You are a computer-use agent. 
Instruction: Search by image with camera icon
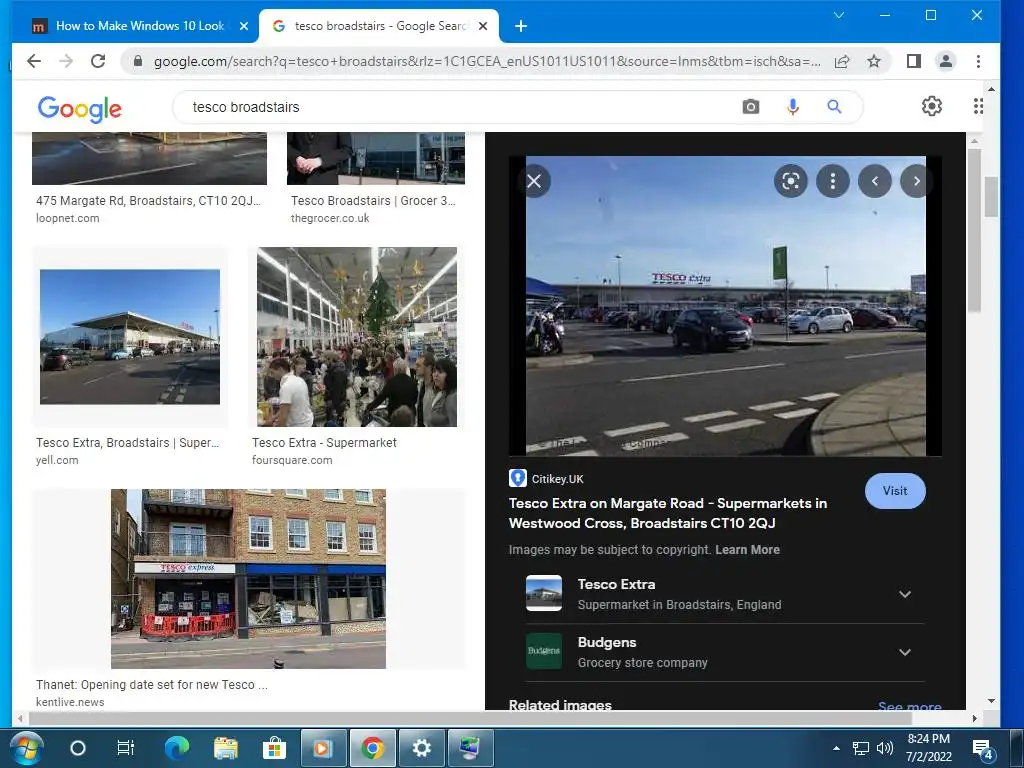751,106
